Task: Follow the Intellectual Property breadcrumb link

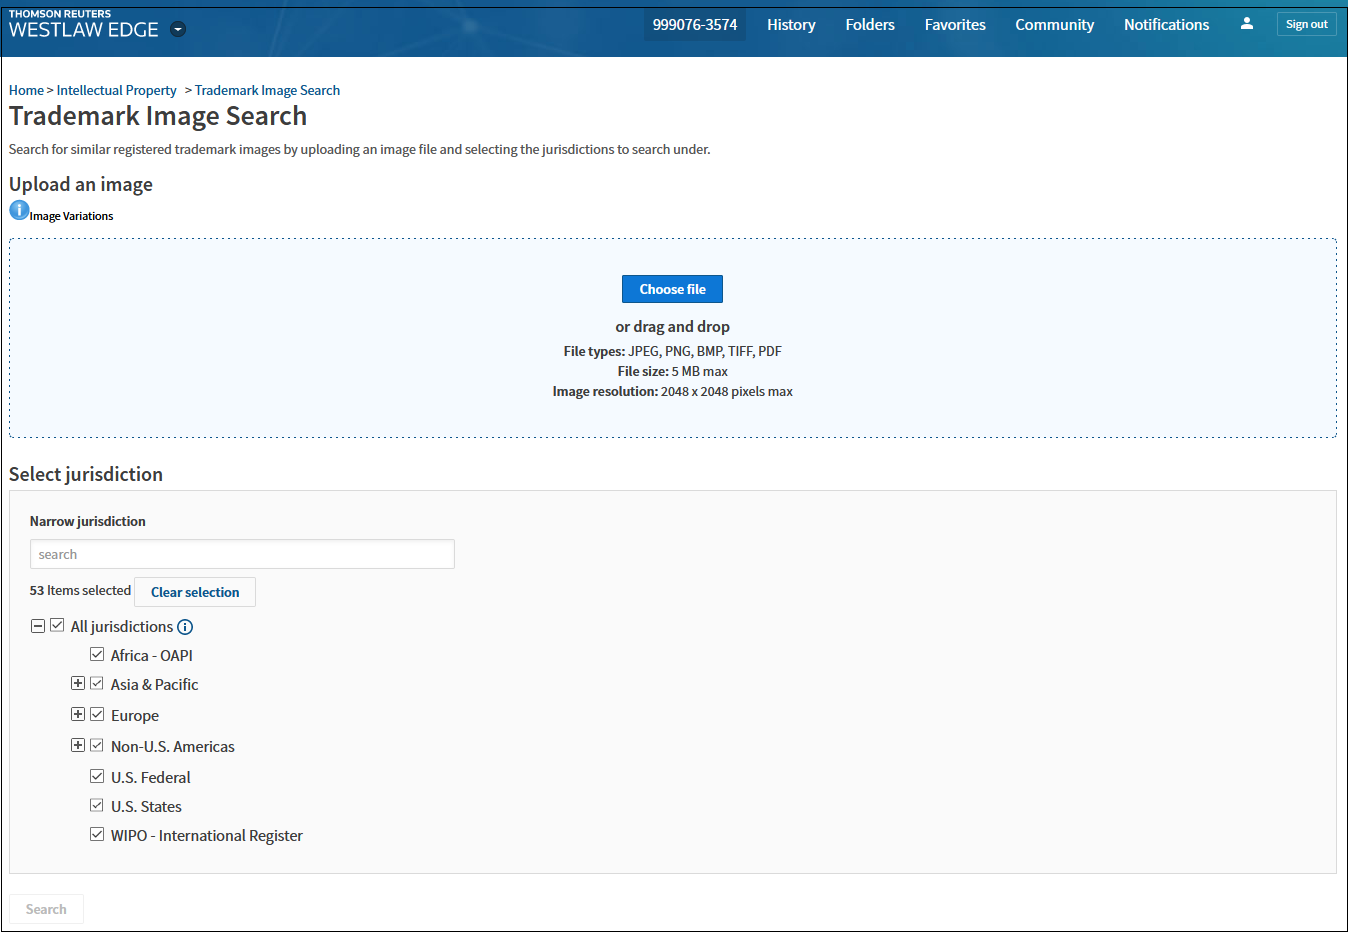Action: click(x=116, y=90)
